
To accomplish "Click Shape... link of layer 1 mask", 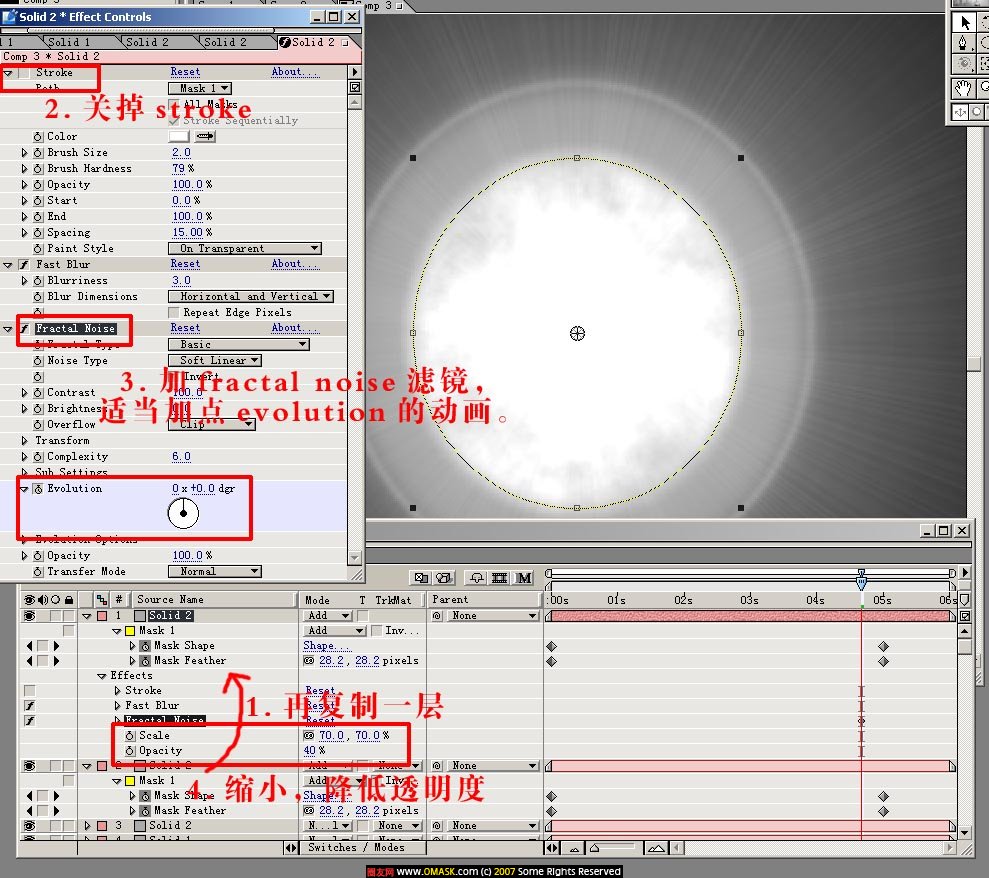I will pos(327,646).
